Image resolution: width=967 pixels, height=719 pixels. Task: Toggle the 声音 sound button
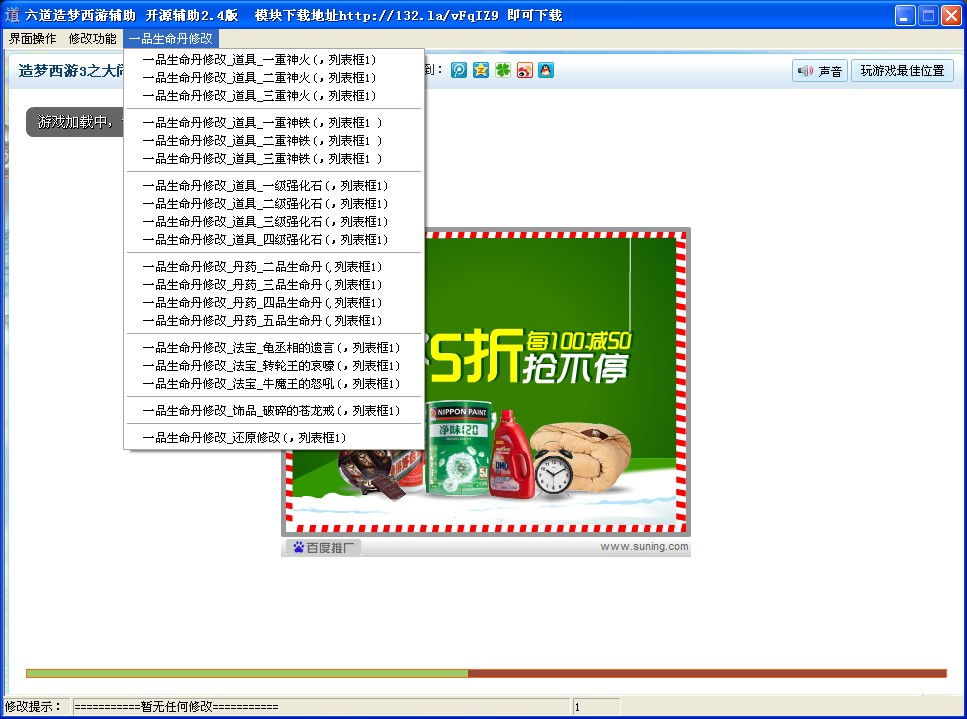tap(820, 71)
